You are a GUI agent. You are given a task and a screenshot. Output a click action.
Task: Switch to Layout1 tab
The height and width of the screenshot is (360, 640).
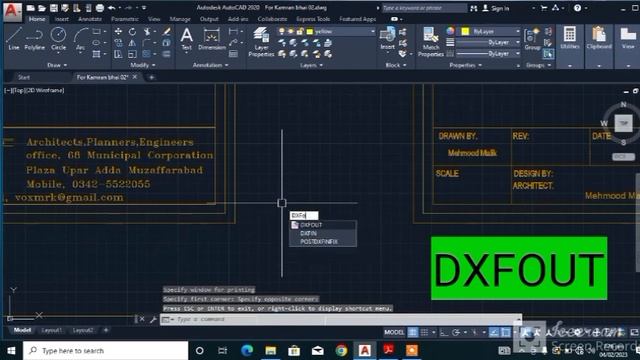pyautogui.click(x=51, y=330)
